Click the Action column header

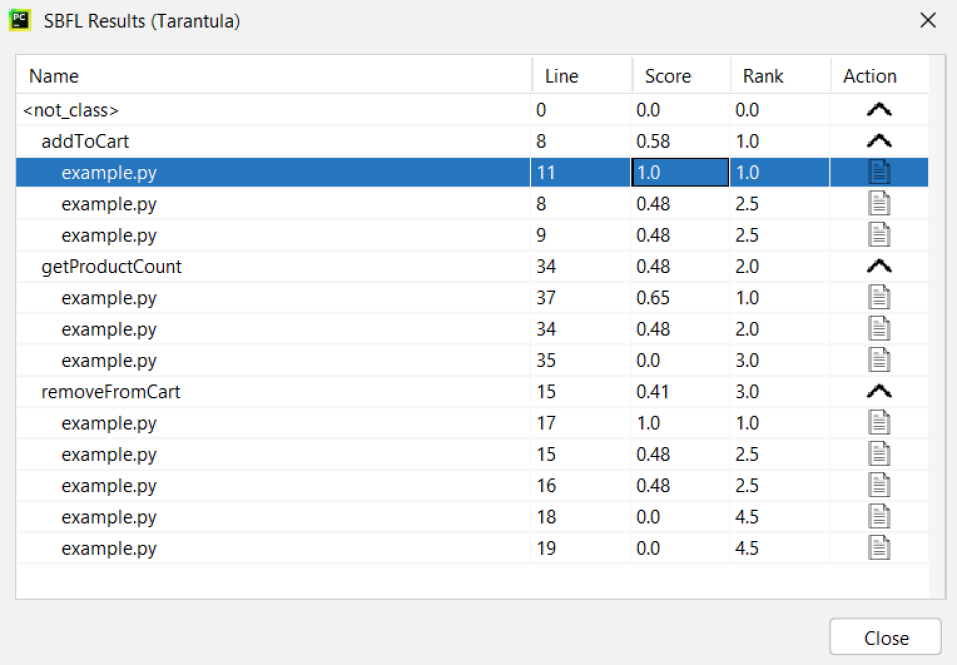click(880, 76)
